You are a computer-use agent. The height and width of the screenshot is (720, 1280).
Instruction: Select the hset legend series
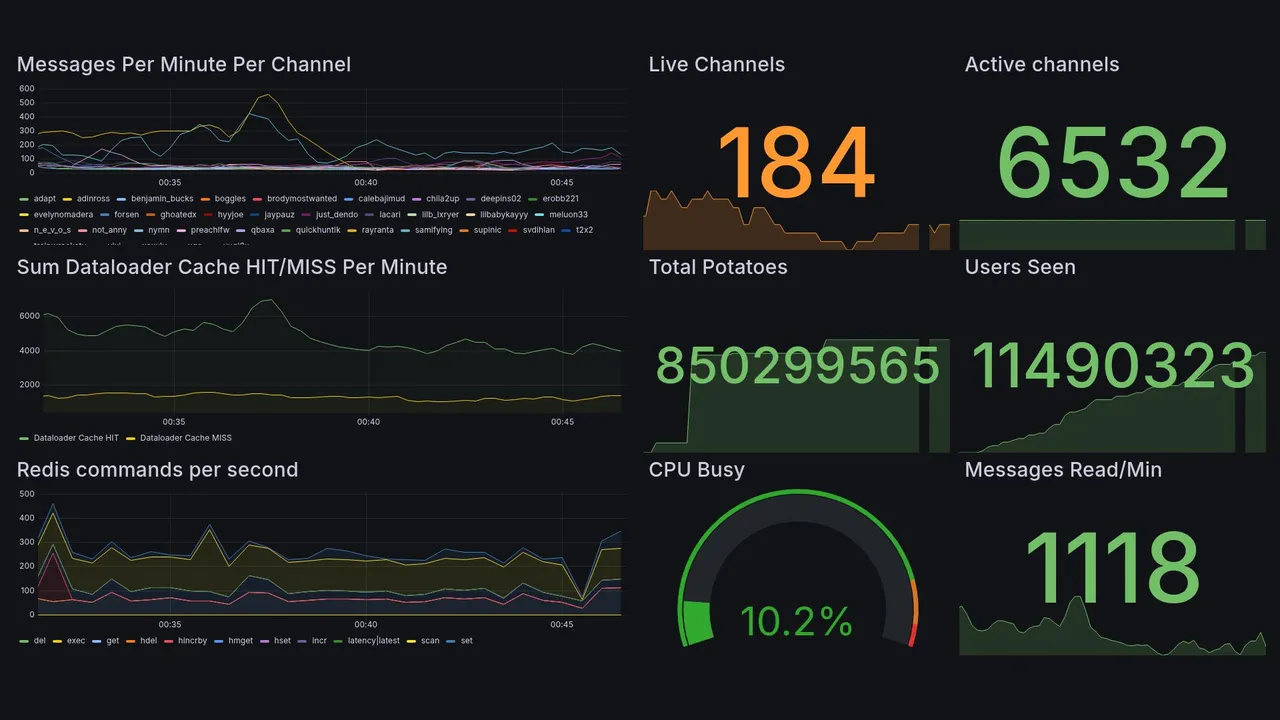pos(282,641)
